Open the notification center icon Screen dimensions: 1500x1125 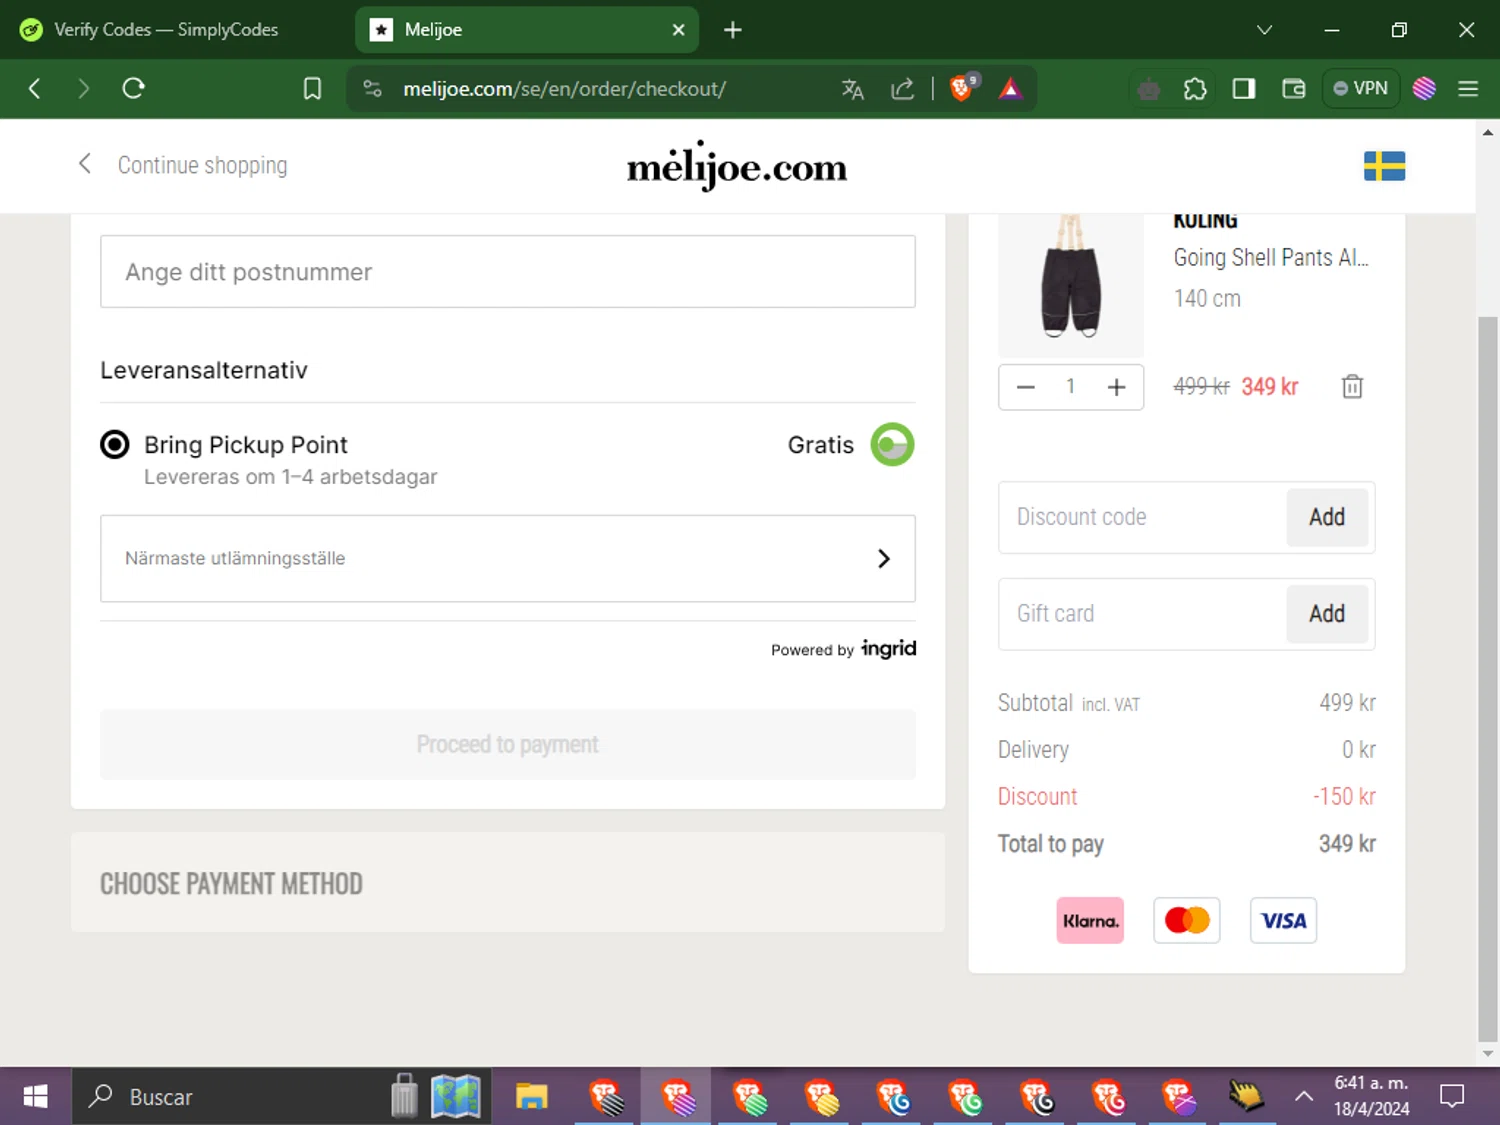pos(1452,1097)
